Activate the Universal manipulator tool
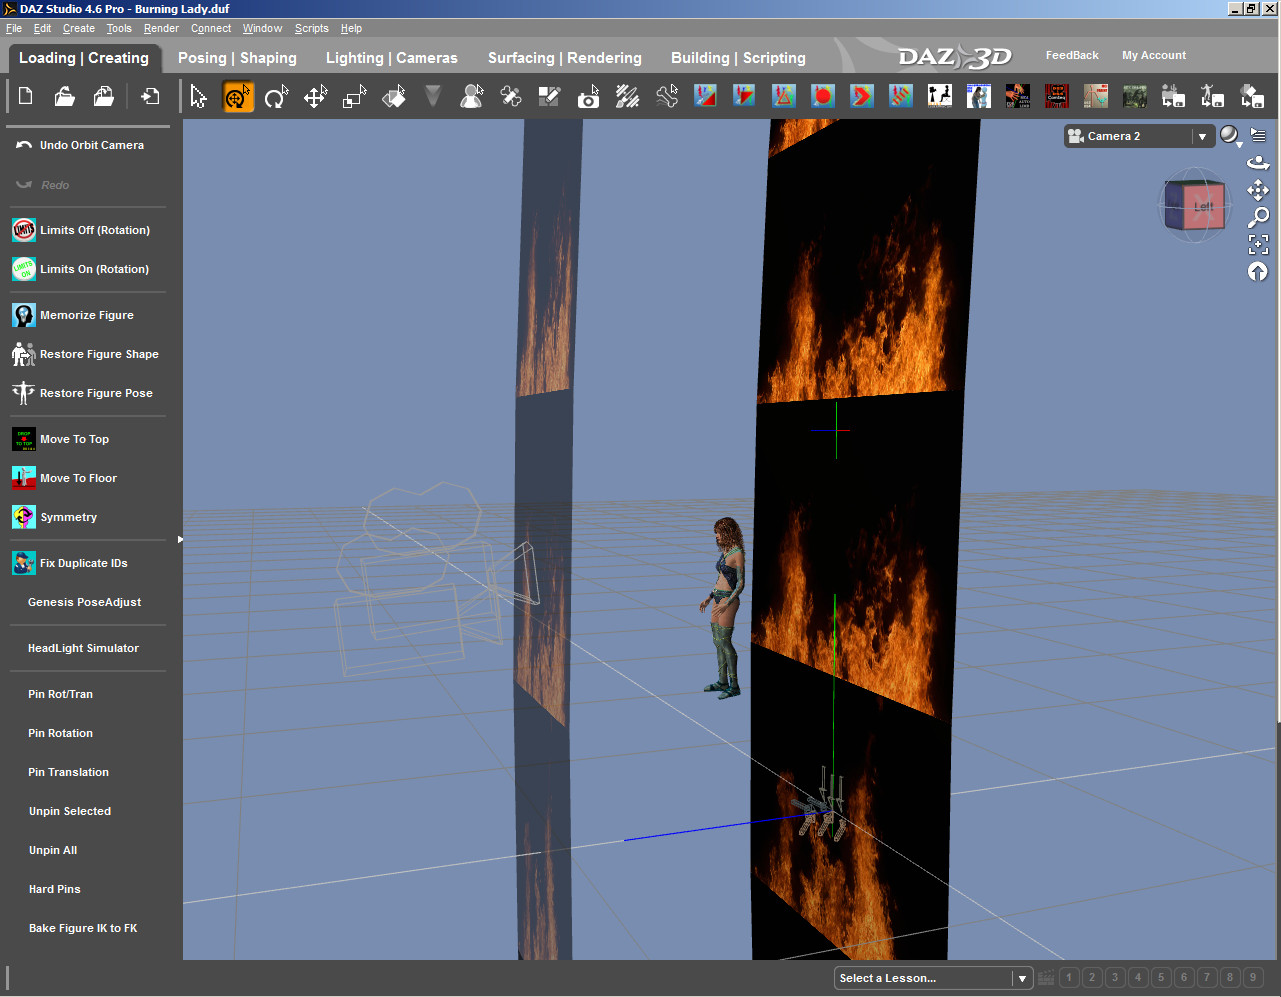Image resolution: width=1281 pixels, height=997 pixels. point(238,96)
